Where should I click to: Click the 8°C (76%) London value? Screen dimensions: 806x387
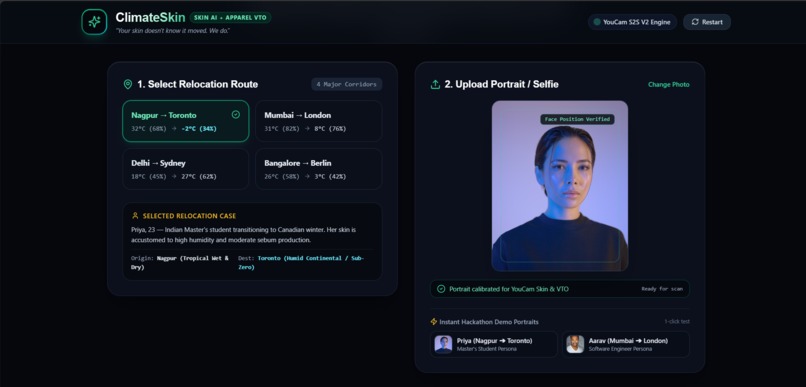tap(330, 128)
